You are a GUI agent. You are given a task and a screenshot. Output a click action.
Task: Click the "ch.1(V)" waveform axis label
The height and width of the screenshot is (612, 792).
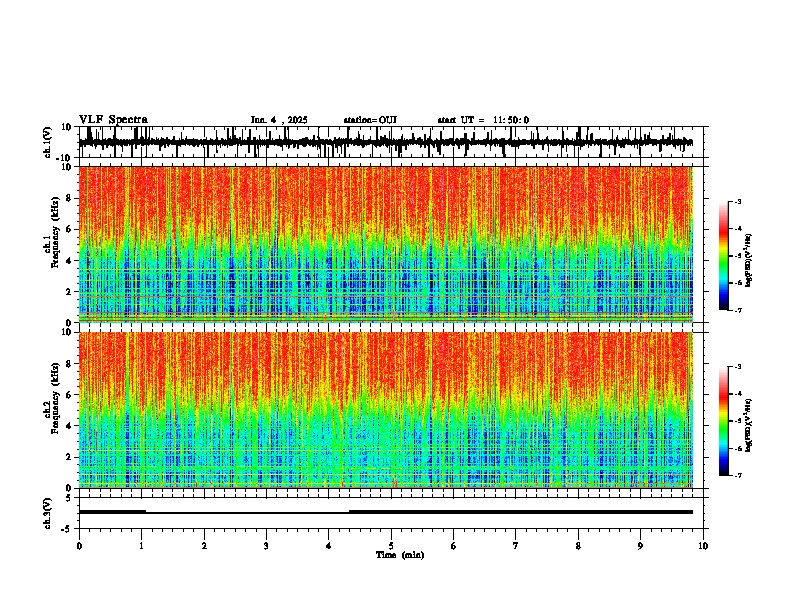[x=48, y=142]
